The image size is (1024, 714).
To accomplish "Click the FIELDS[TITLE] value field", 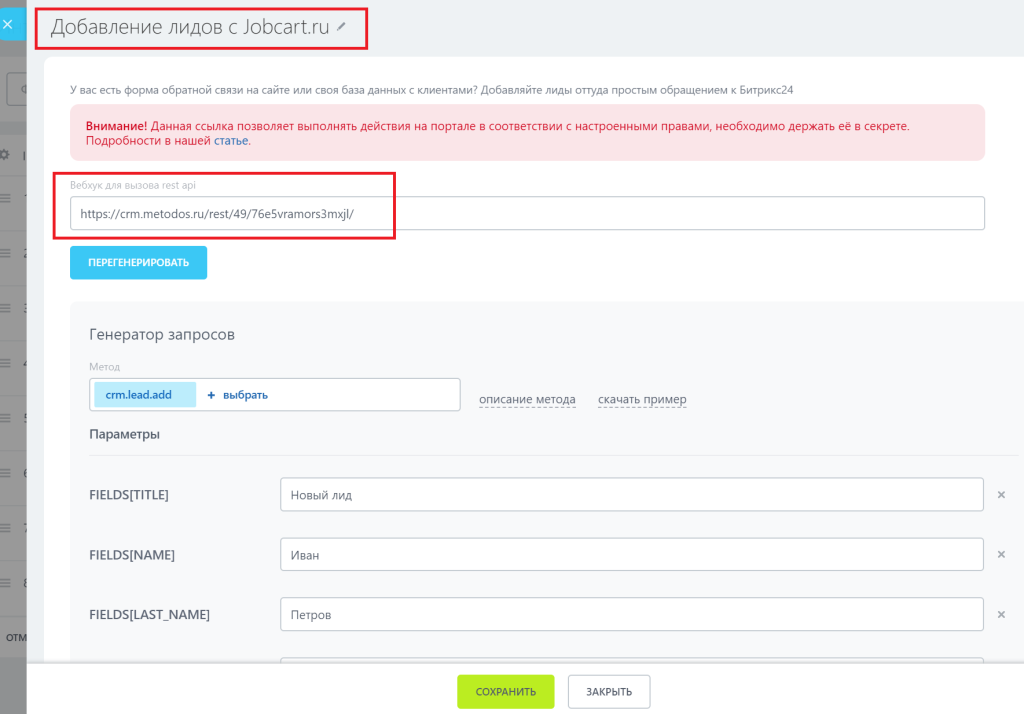I will tap(632, 495).
